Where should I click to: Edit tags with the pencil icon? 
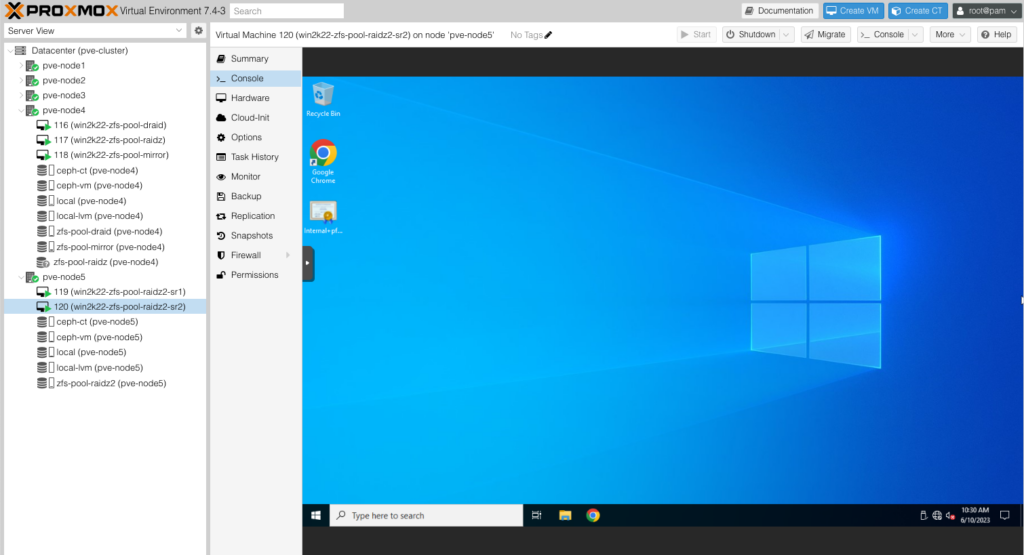coord(548,35)
